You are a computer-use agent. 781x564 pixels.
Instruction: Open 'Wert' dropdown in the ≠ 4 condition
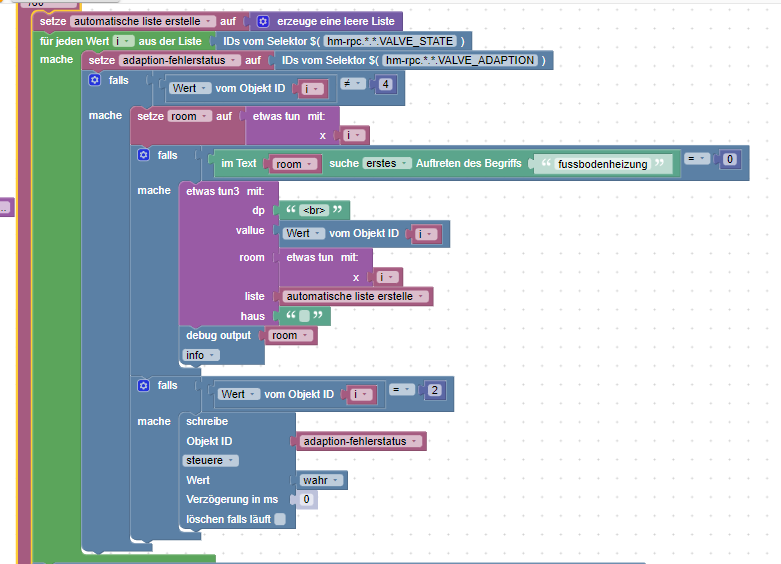tap(189, 88)
